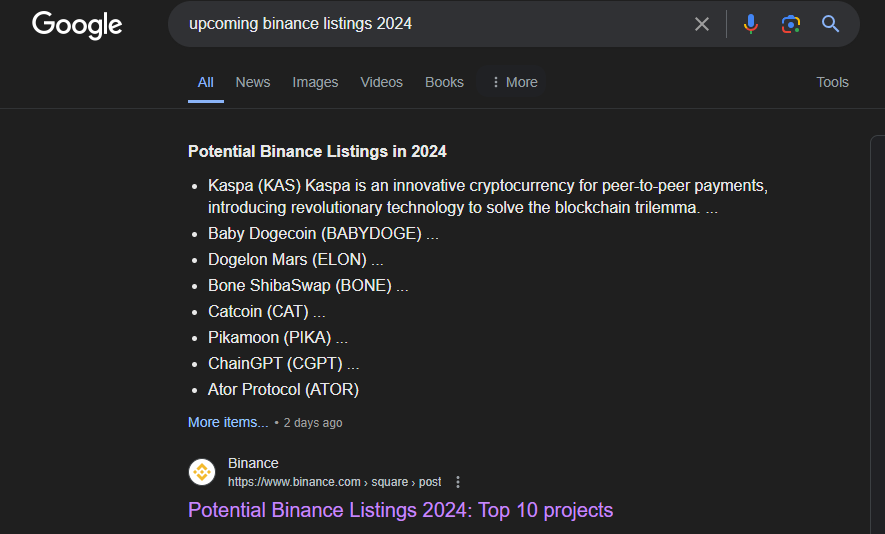The width and height of the screenshot is (885, 534).
Task: Expand the More search categories menu
Action: pyautogui.click(x=514, y=82)
